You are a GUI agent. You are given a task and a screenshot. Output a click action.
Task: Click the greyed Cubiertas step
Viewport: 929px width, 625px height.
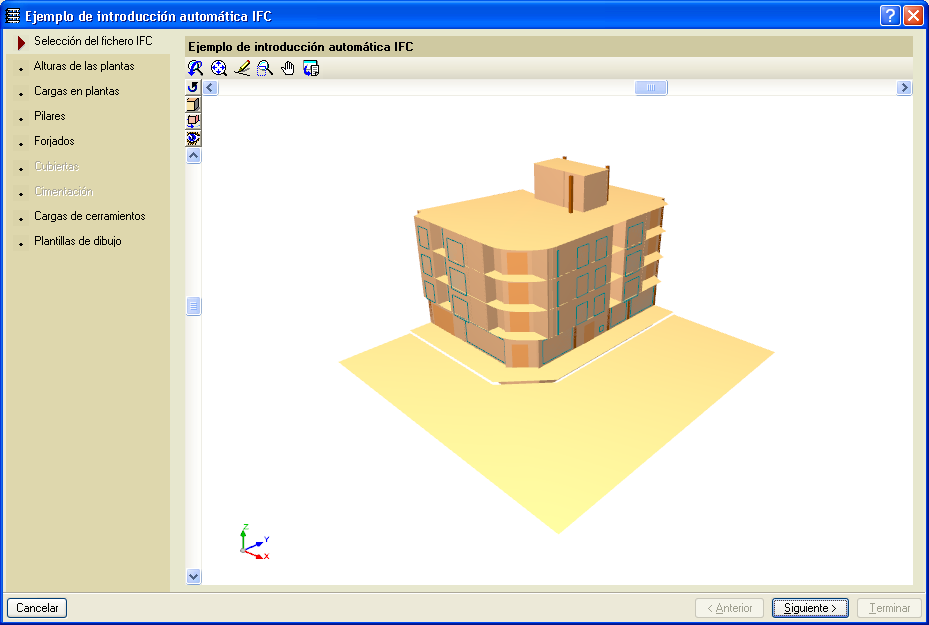coord(56,166)
